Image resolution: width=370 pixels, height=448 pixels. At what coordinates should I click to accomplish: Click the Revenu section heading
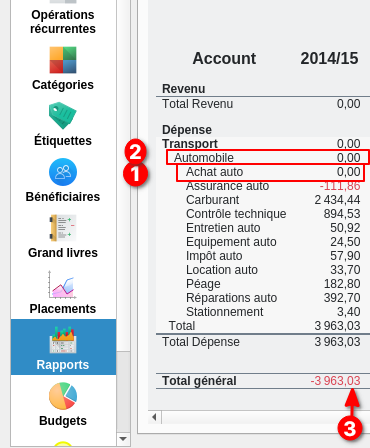(x=184, y=89)
